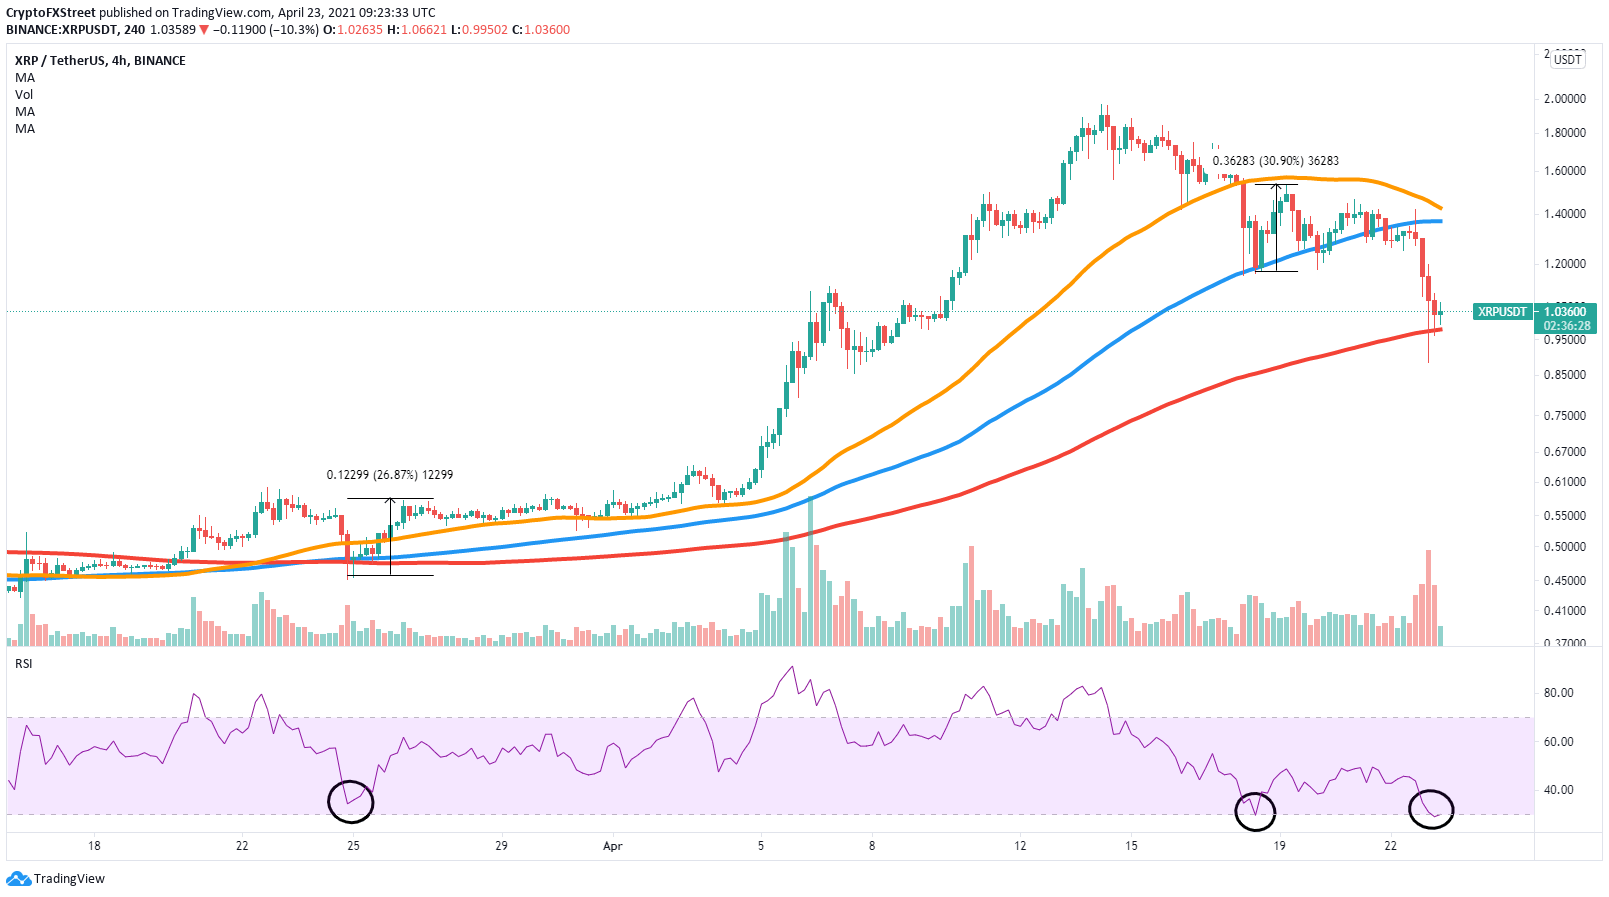Click the 0.55000 price axis label
The width and height of the screenshot is (1609, 897).
pyautogui.click(x=1565, y=516)
